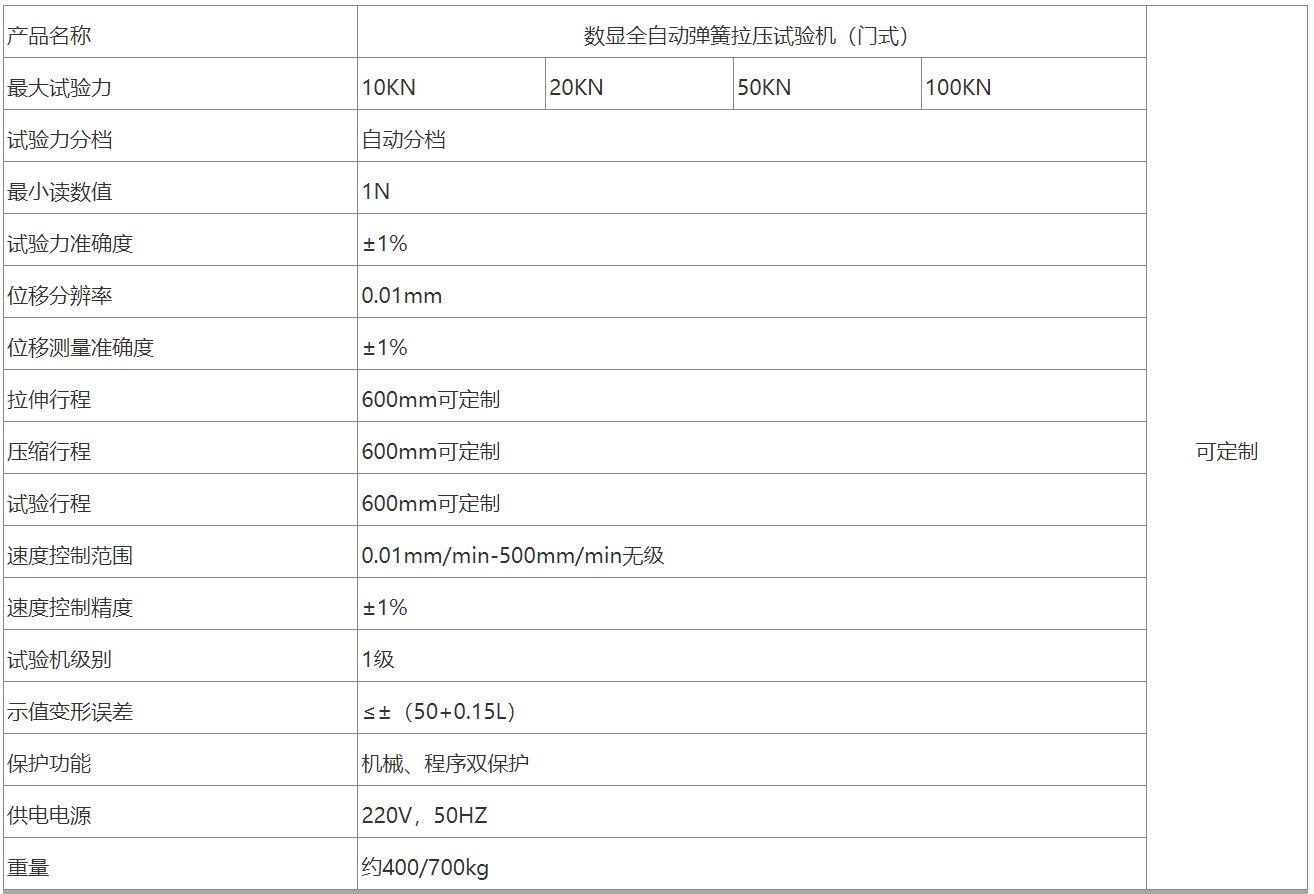Screen dimensions: 1314x894
Task: Click the 220V，50HZ power value
Action: [x=424, y=816]
